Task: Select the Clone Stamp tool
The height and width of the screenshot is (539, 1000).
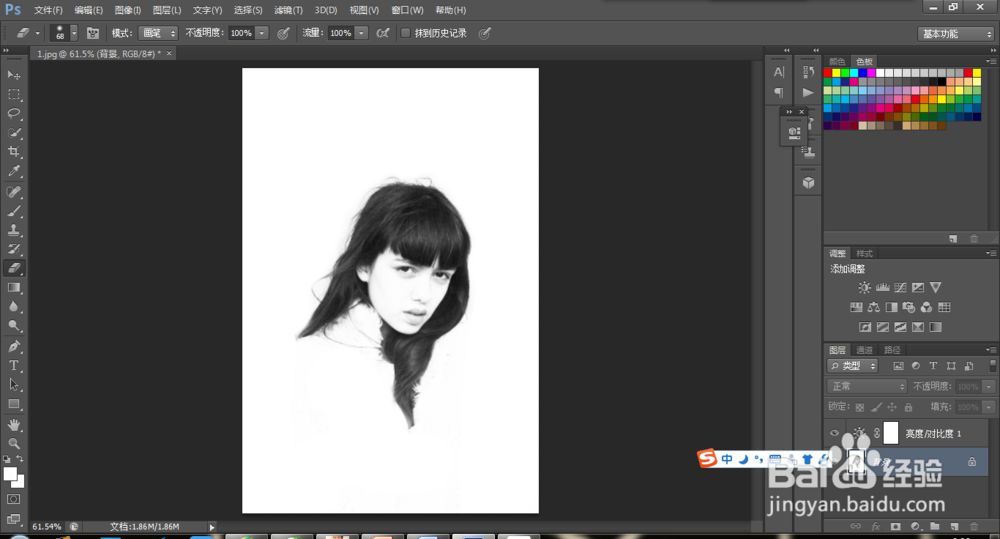Action: coord(13,230)
